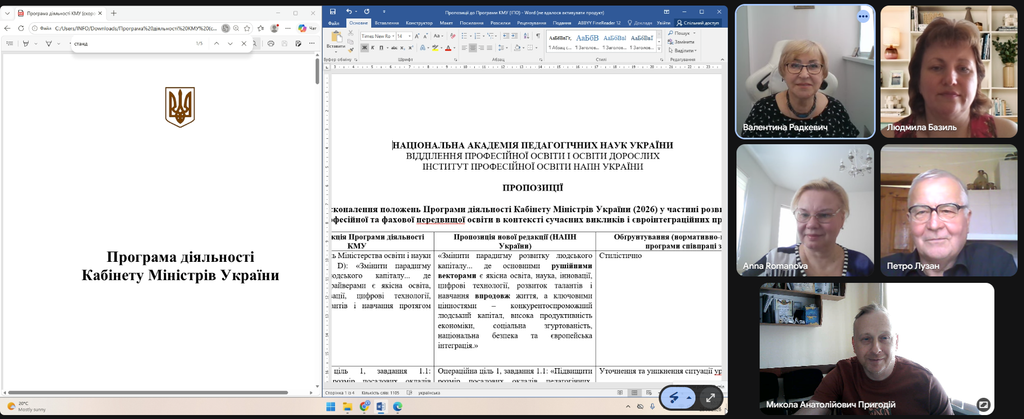Save the Word document from Quick Access toolbar

333,12
